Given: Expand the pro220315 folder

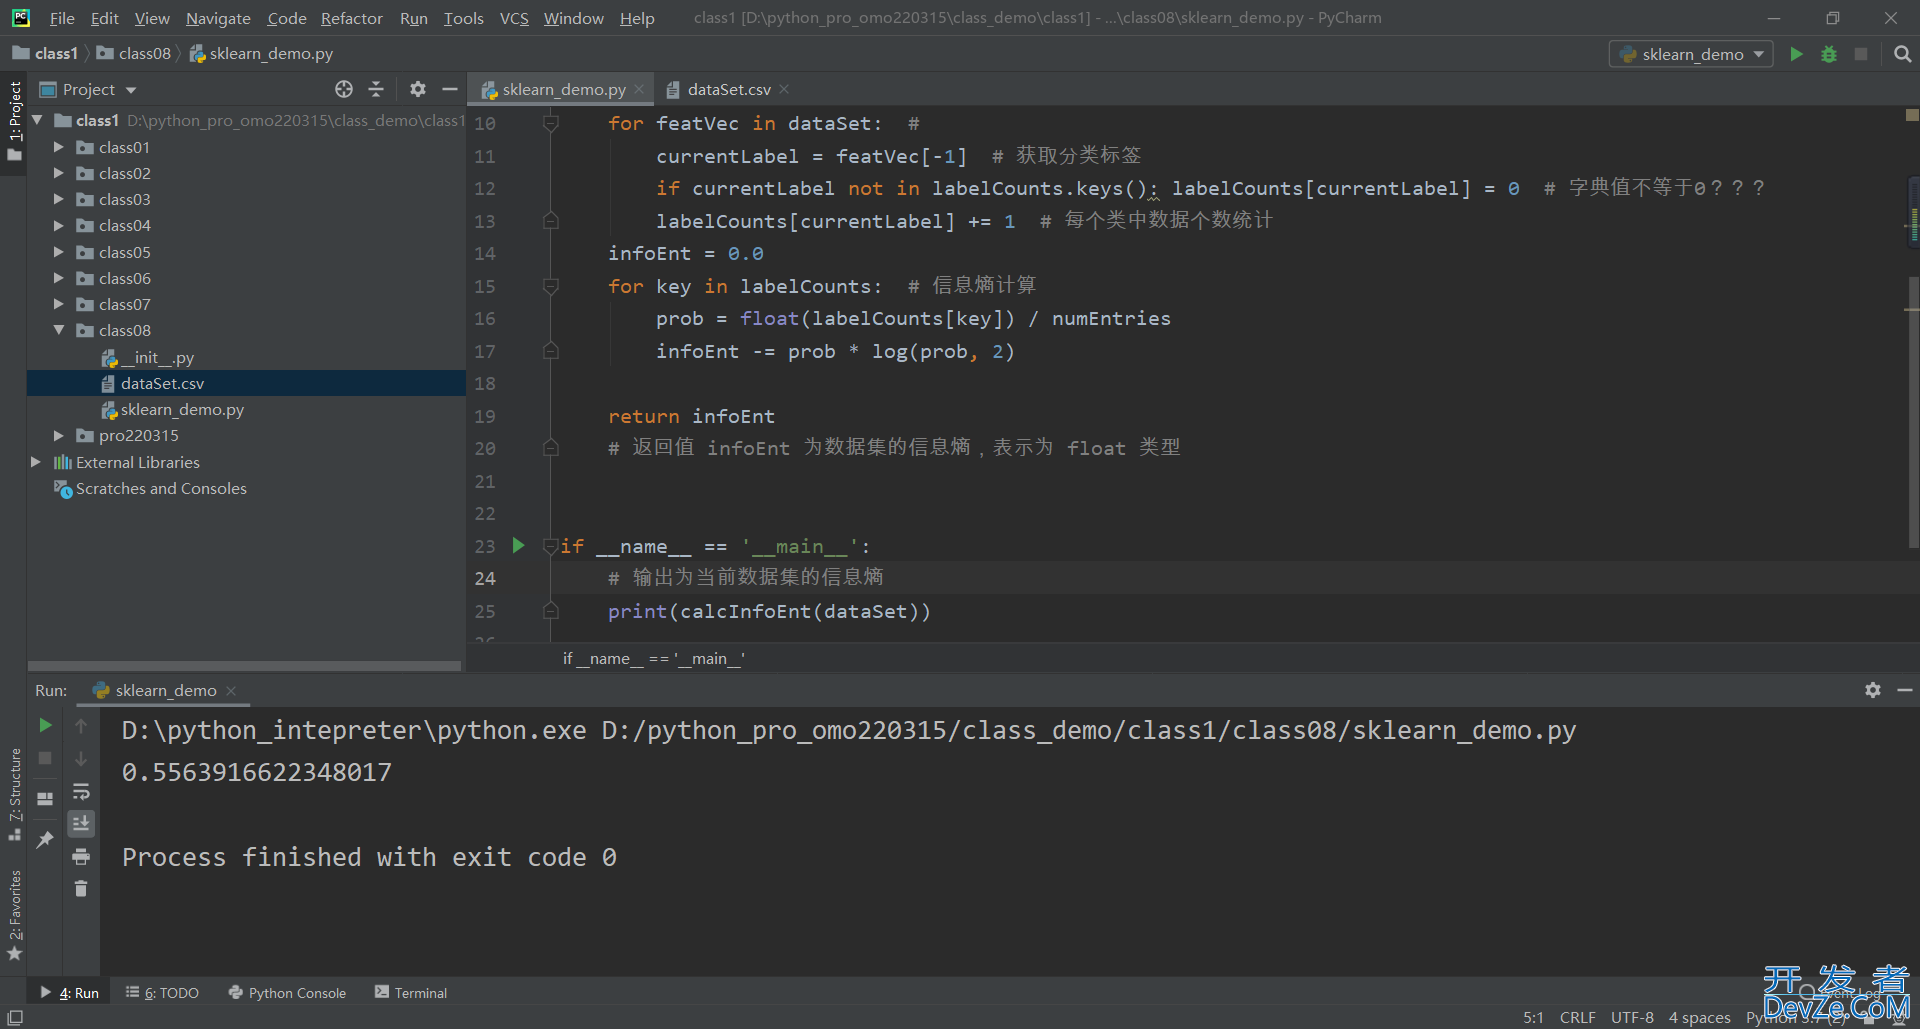Looking at the screenshot, I should point(59,435).
